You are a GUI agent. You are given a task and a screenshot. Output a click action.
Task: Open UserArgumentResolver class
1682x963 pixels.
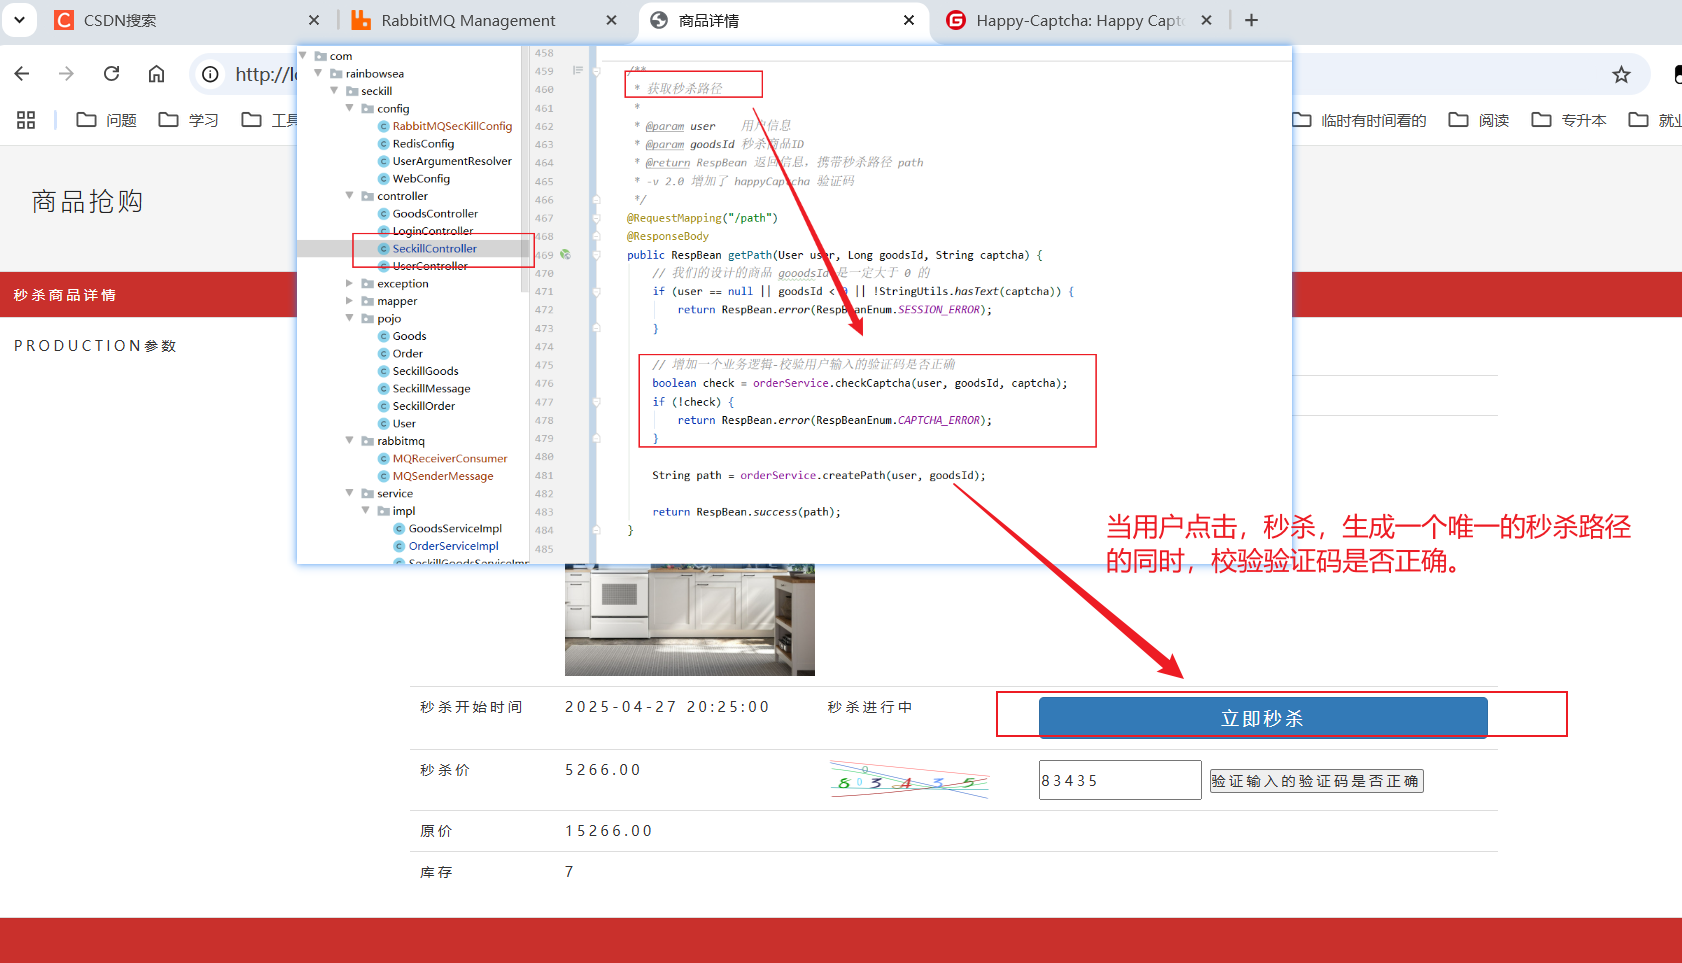coord(445,161)
